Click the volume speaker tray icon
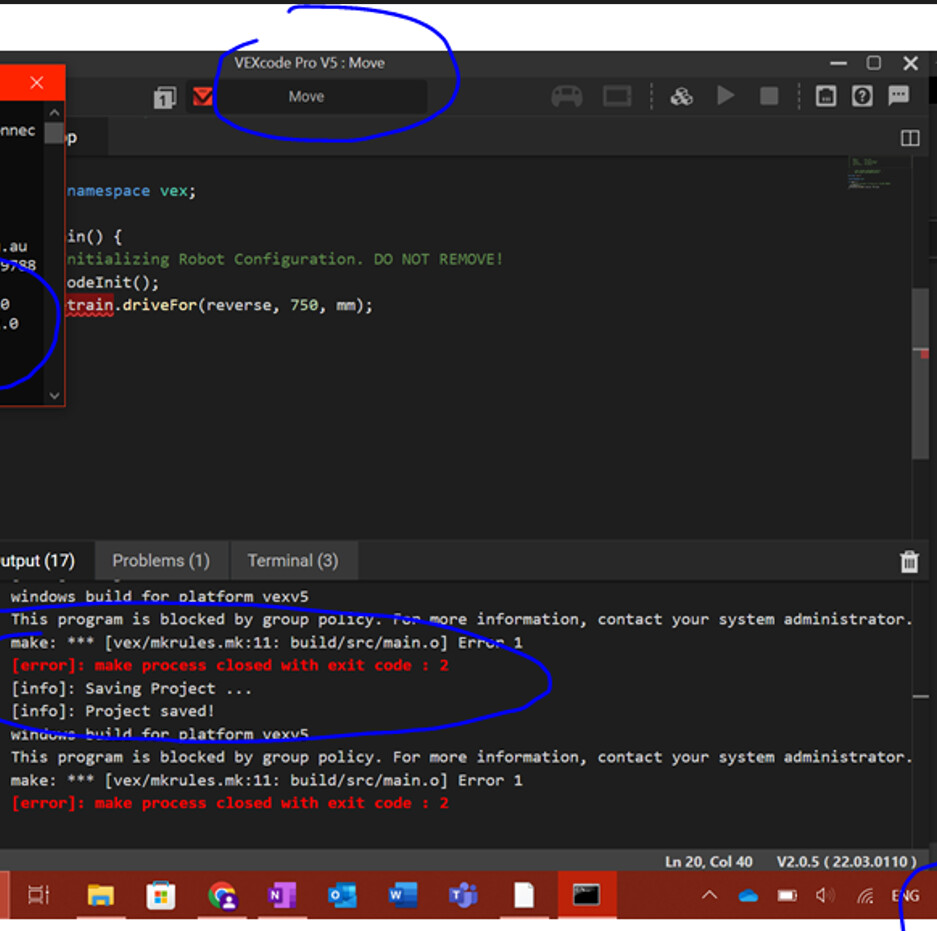937x931 pixels. click(x=825, y=895)
